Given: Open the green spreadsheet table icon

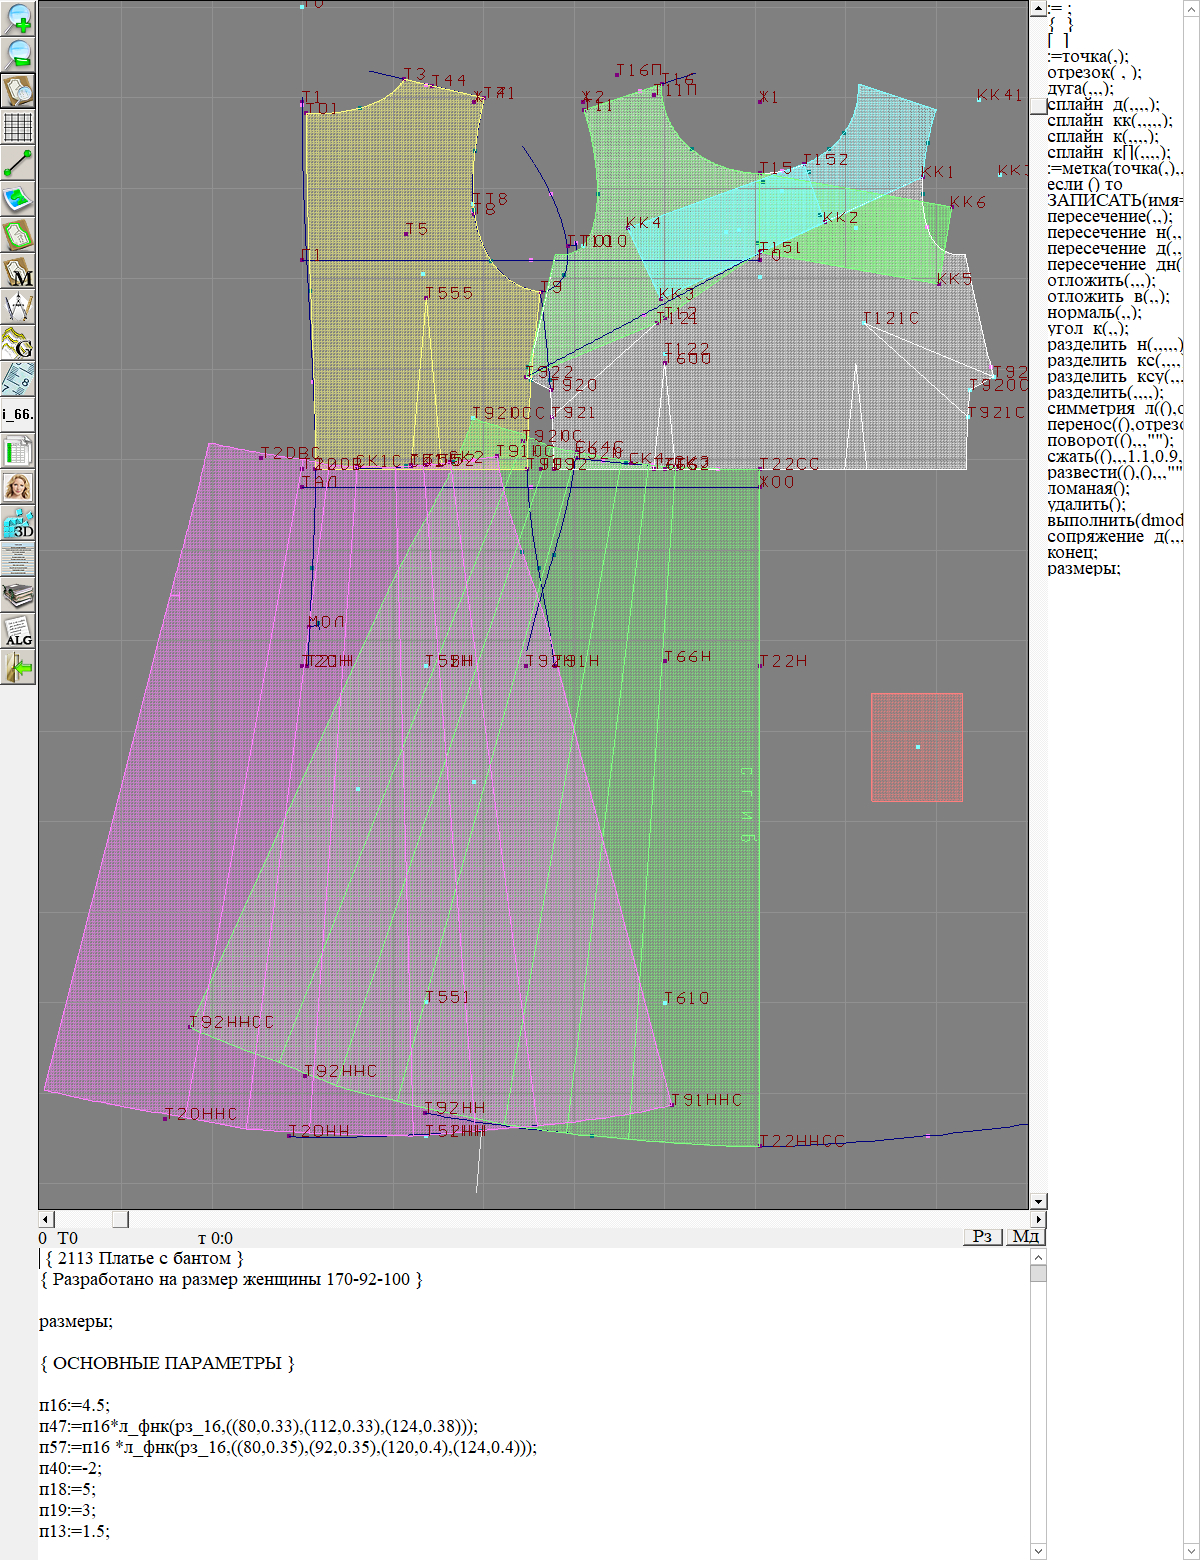Looking at the screenshot, I should click(18, 451).
